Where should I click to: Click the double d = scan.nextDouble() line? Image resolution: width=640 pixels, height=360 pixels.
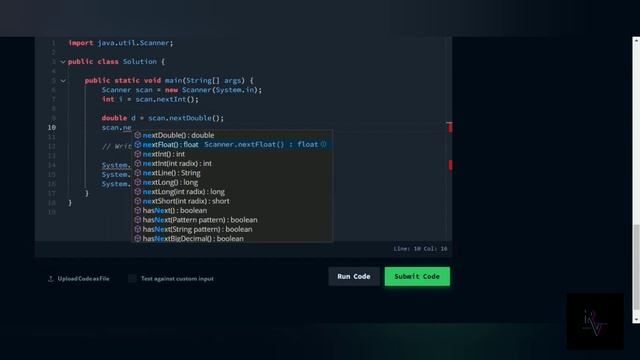(162, 118)
